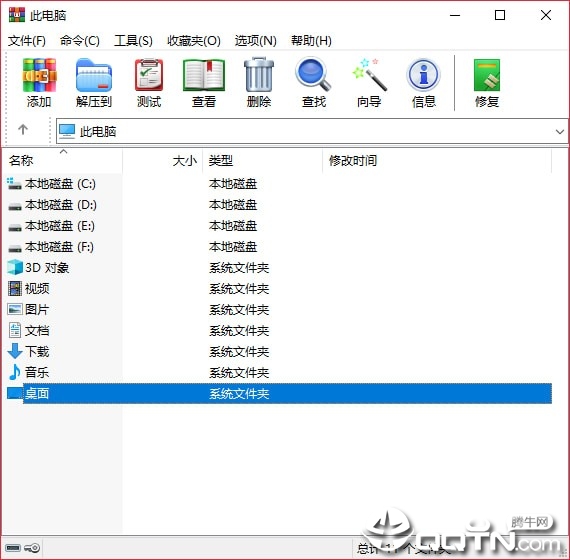
Task: Click the 音乐 music note icon
Action: coord(15,372)
